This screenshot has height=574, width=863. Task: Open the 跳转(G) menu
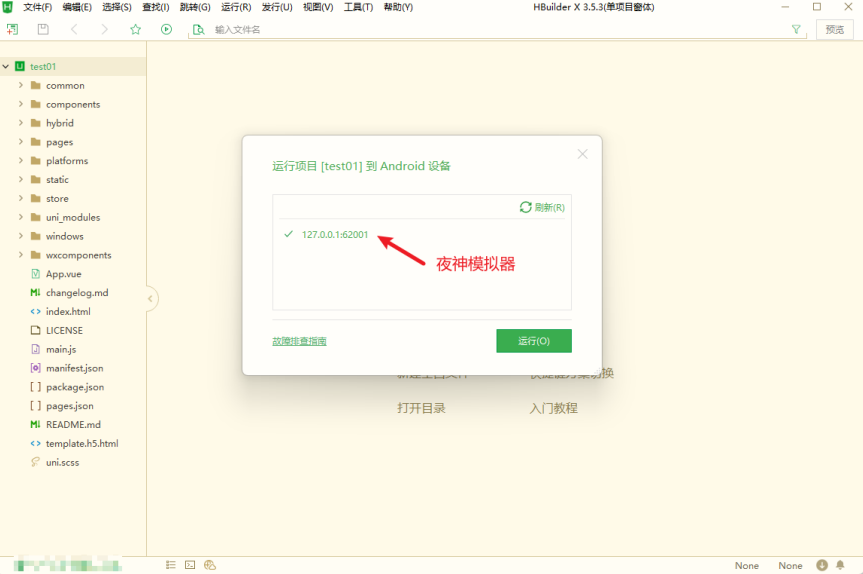pyautogui.click(x=195, y=7)
